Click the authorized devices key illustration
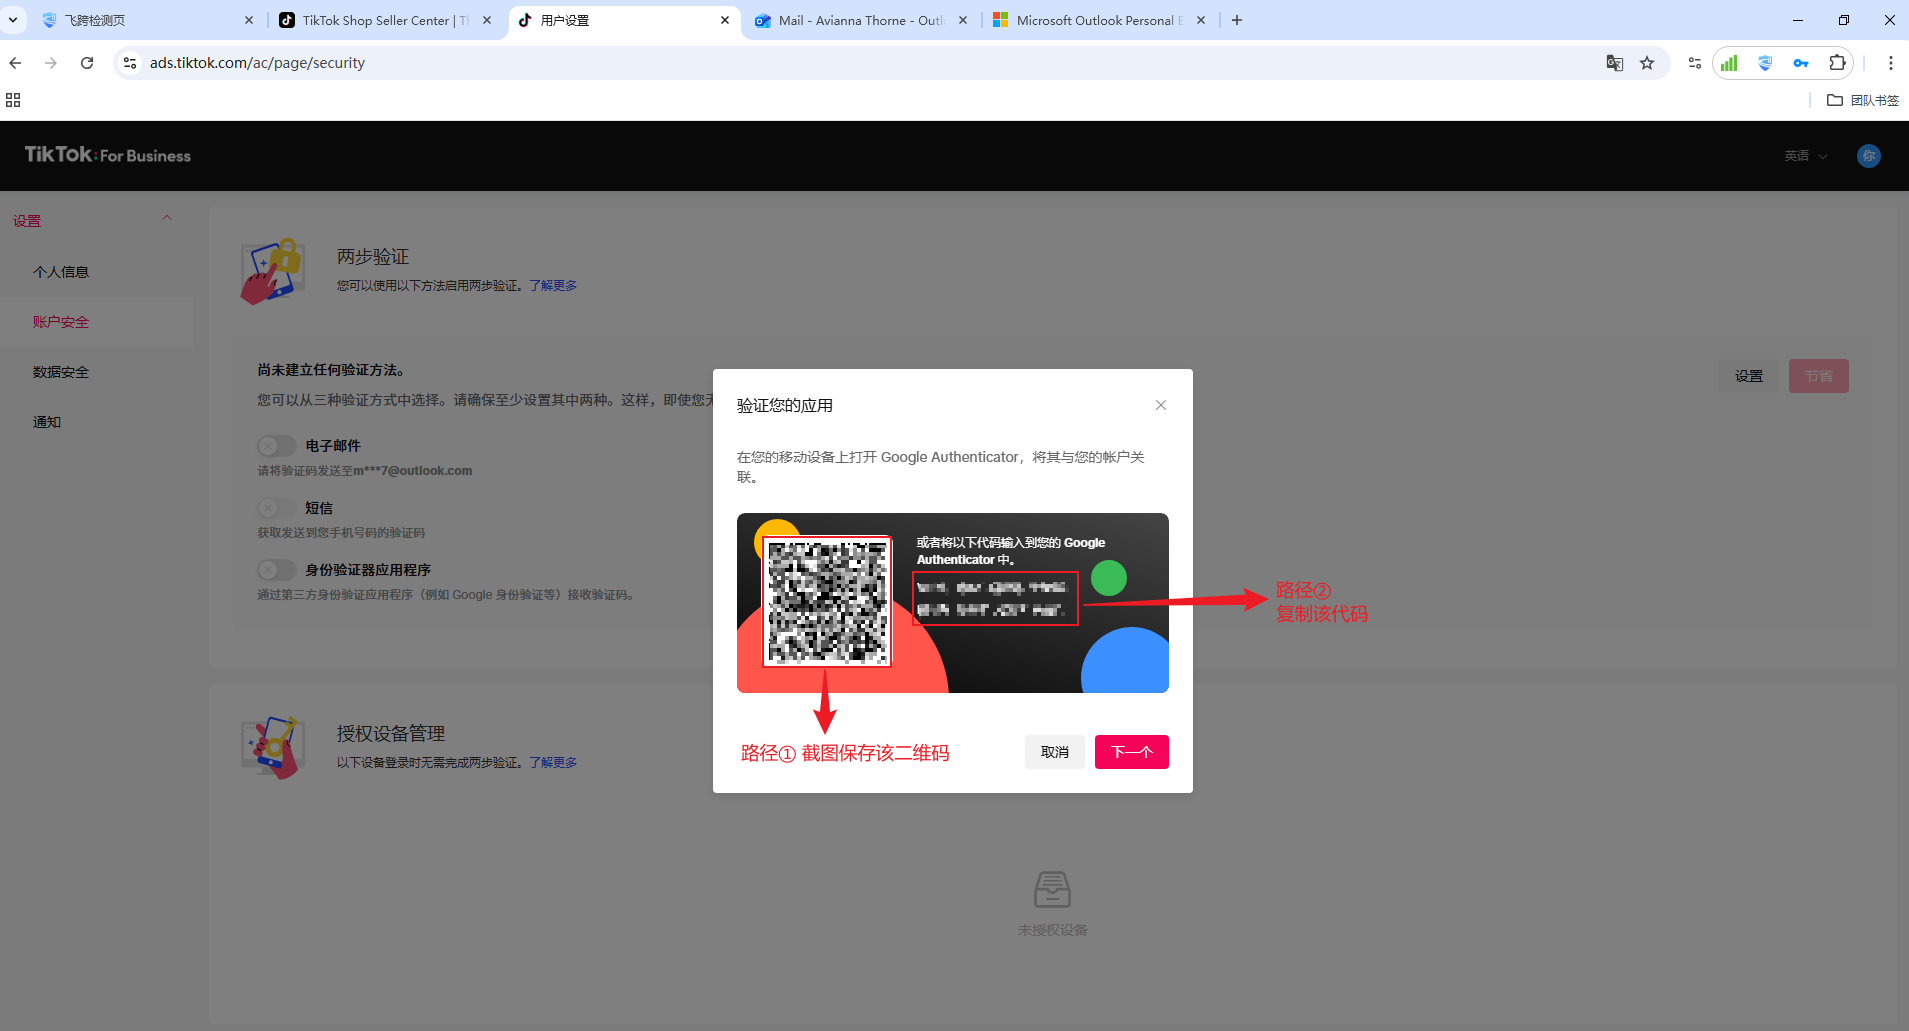The image size is (1909, 1031). (272, 747)
